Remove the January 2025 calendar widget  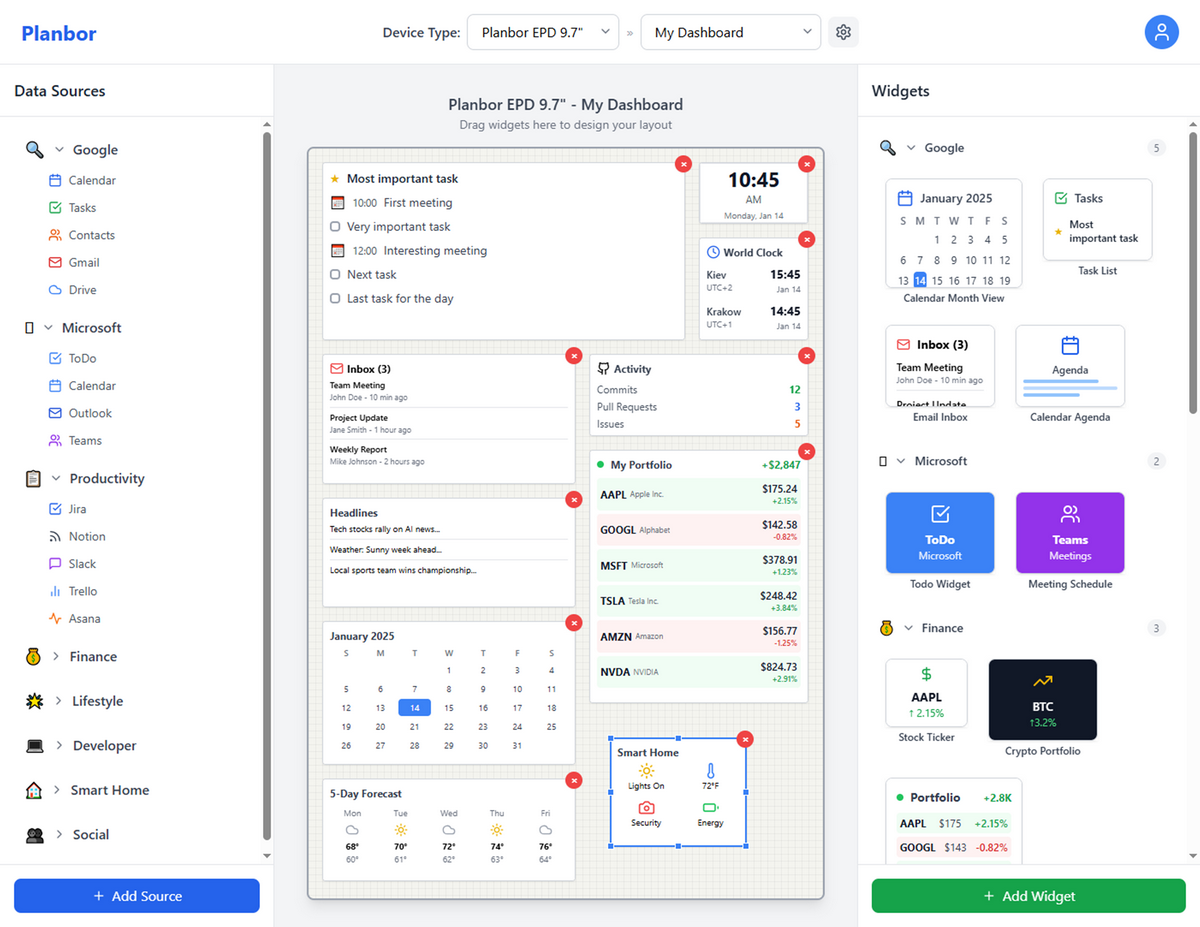click(x=574, y=622)
